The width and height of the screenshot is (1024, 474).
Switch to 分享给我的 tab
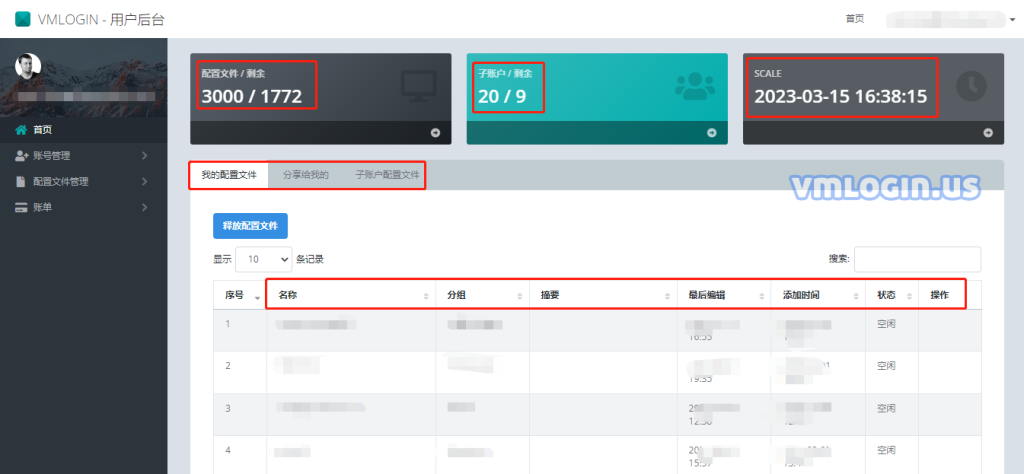[306, 175]
